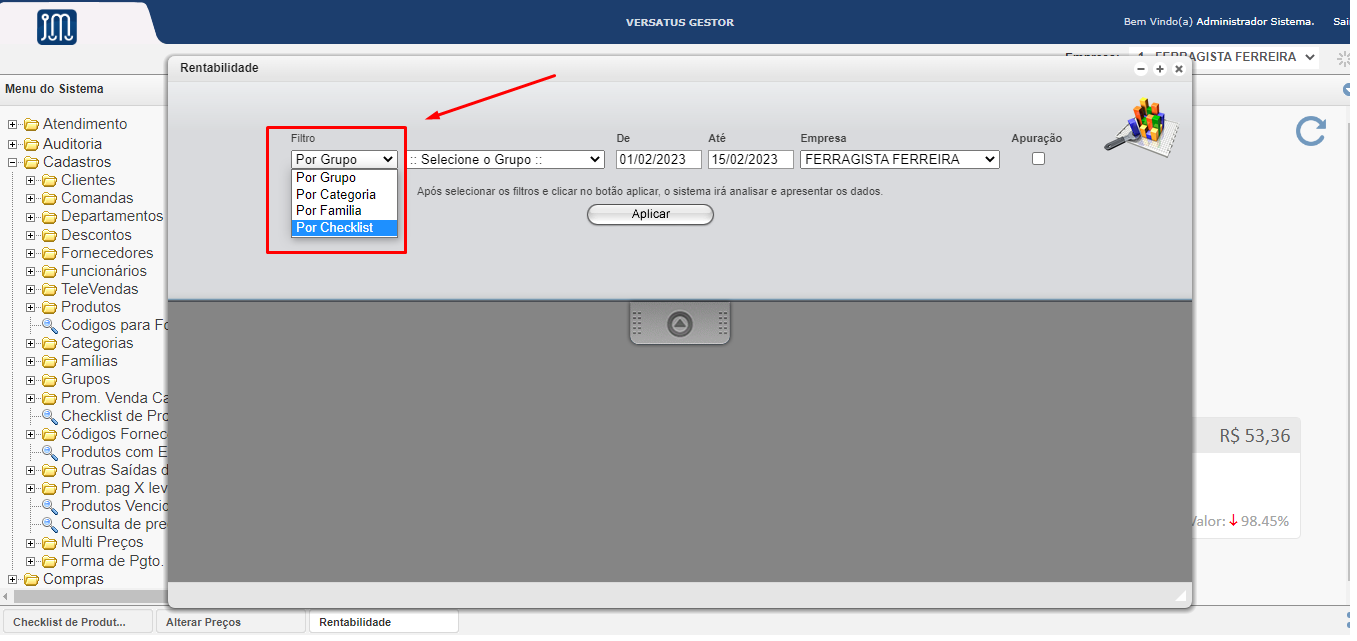Open Codigos para search icon item

[50, 325]
